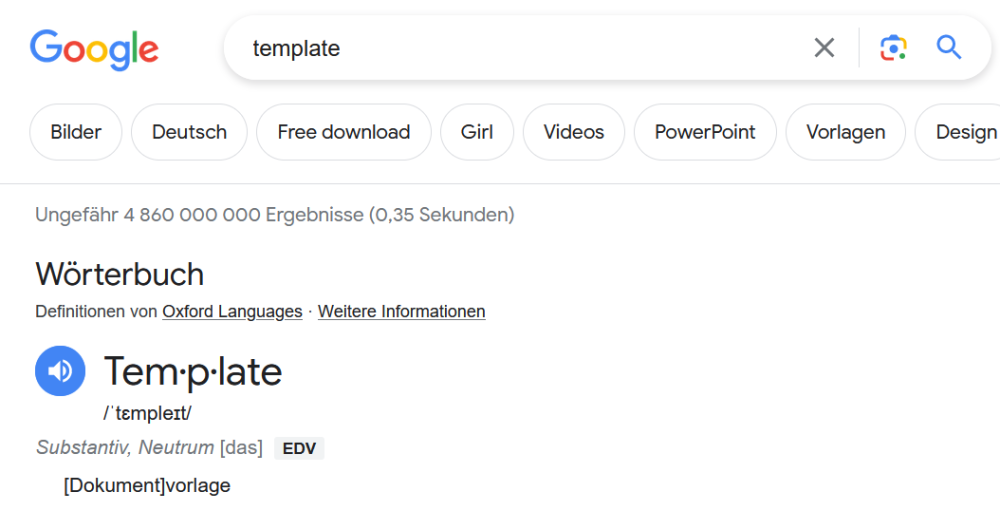Click the magnifying glass search button
The width and height of the screenshot is (1000, 511).
[x=949, y=48]
